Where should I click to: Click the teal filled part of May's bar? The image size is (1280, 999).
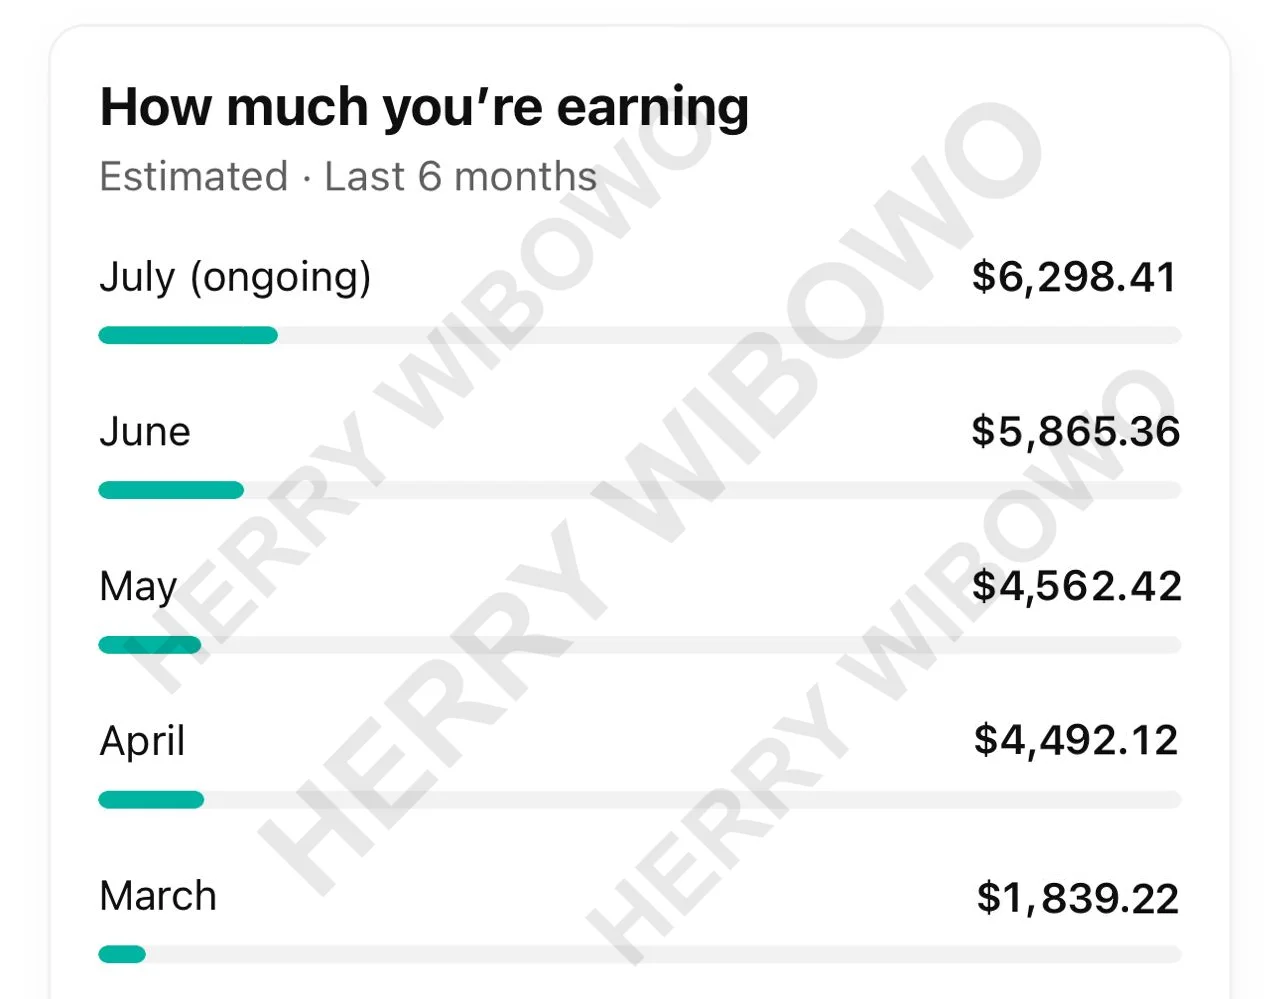tap(150, 645)
